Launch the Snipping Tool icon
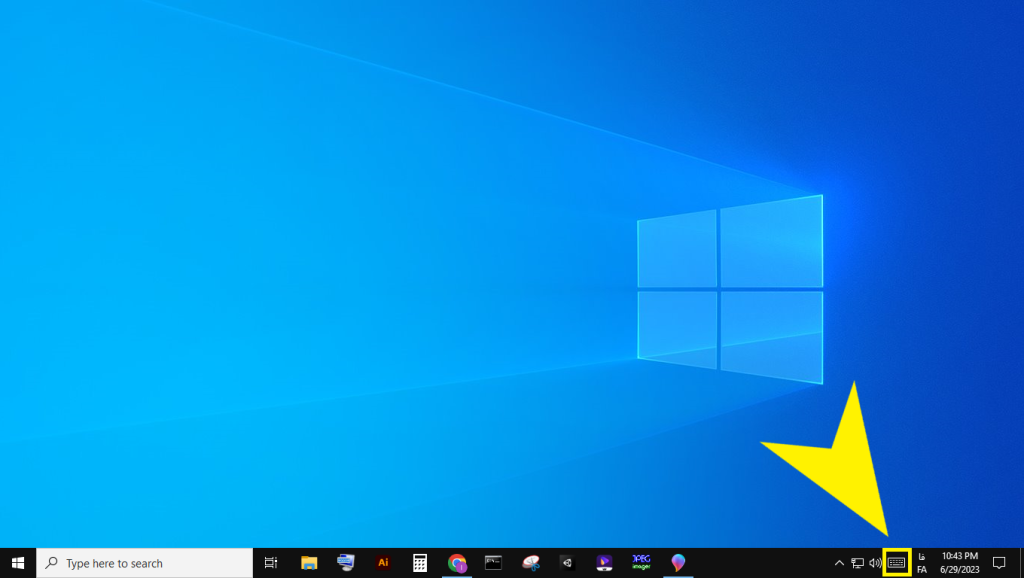Screen dimensions: 1024x578 (531, 563)
